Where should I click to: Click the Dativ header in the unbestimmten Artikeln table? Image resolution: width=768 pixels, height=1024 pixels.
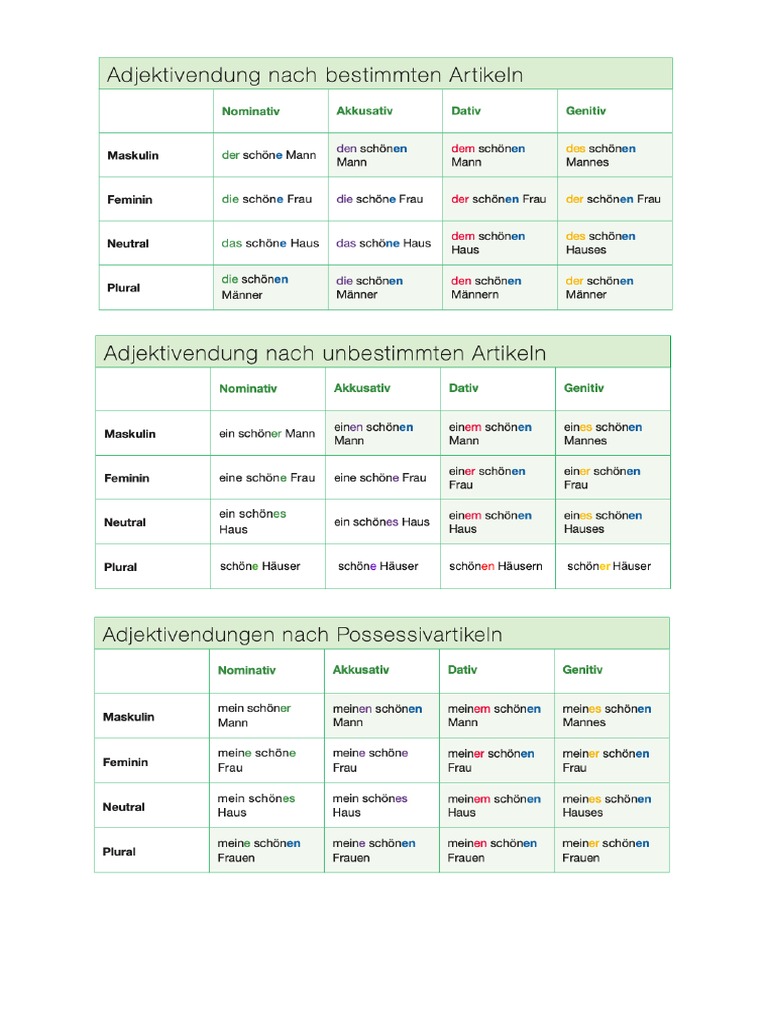(464, 388)
